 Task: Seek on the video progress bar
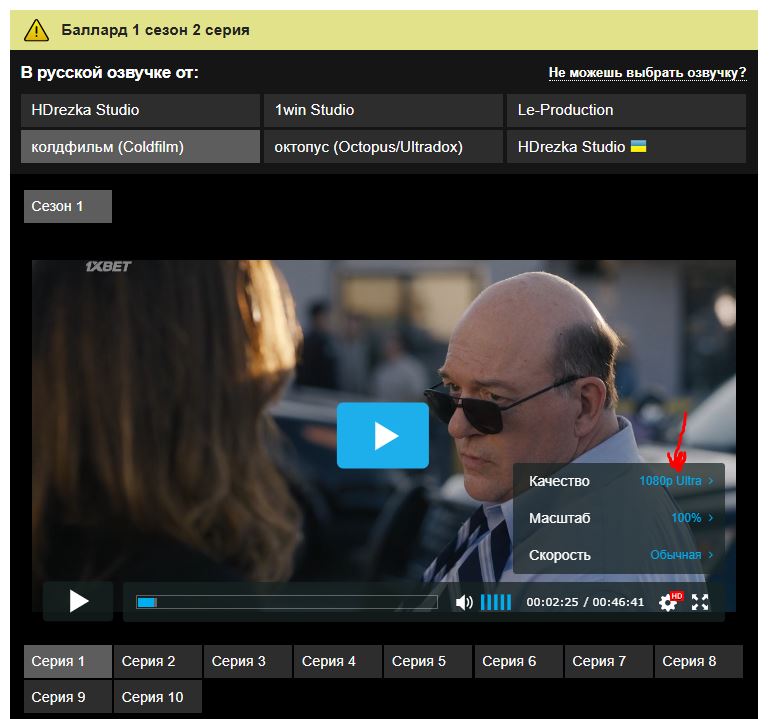click(x=287, y=602)
